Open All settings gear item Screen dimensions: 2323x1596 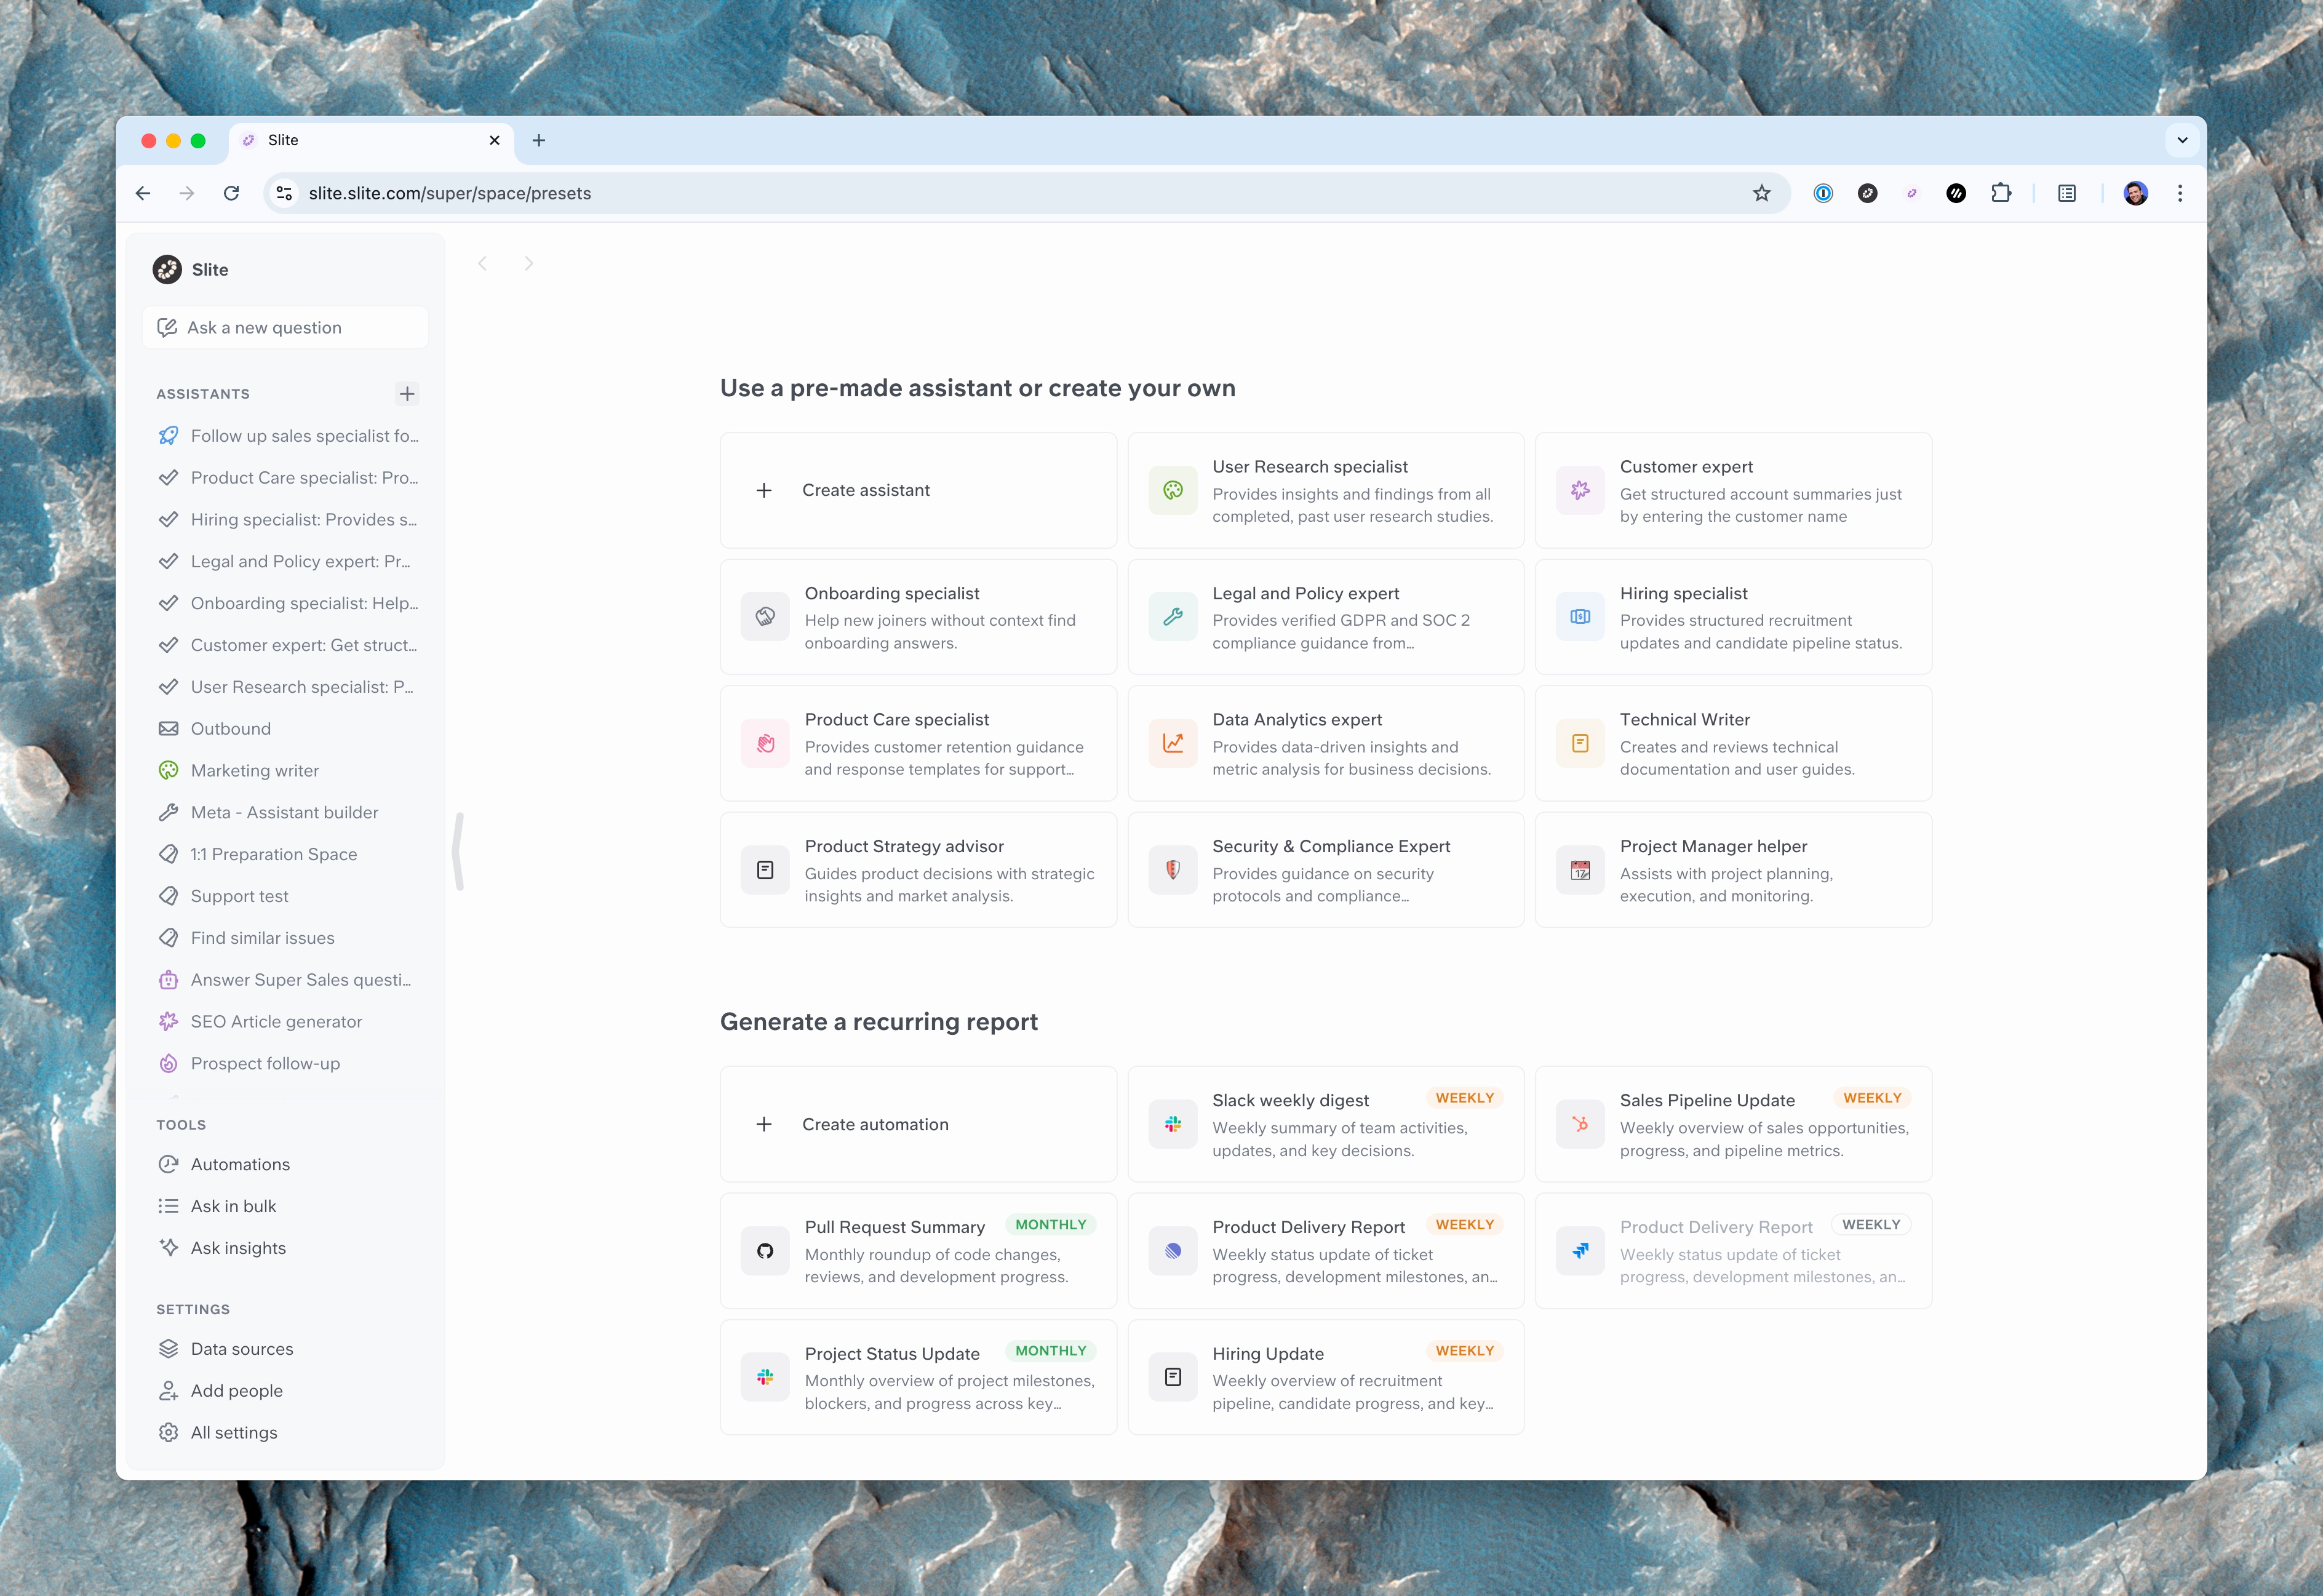pos(234,1432)
